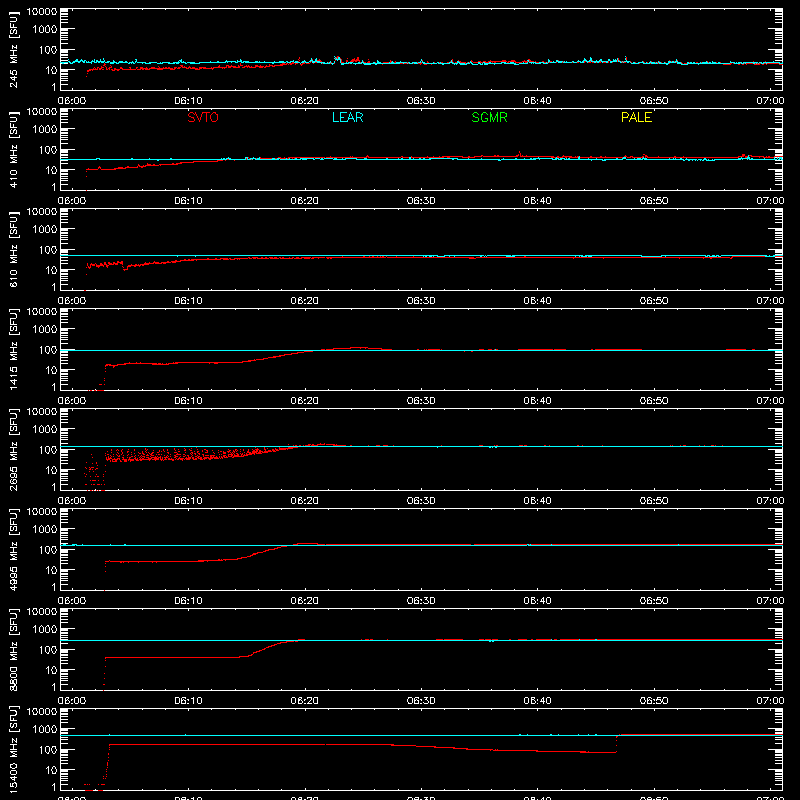Click the red SVTO legend label
The image size is (800, 800).
click(x=203, y=117)
